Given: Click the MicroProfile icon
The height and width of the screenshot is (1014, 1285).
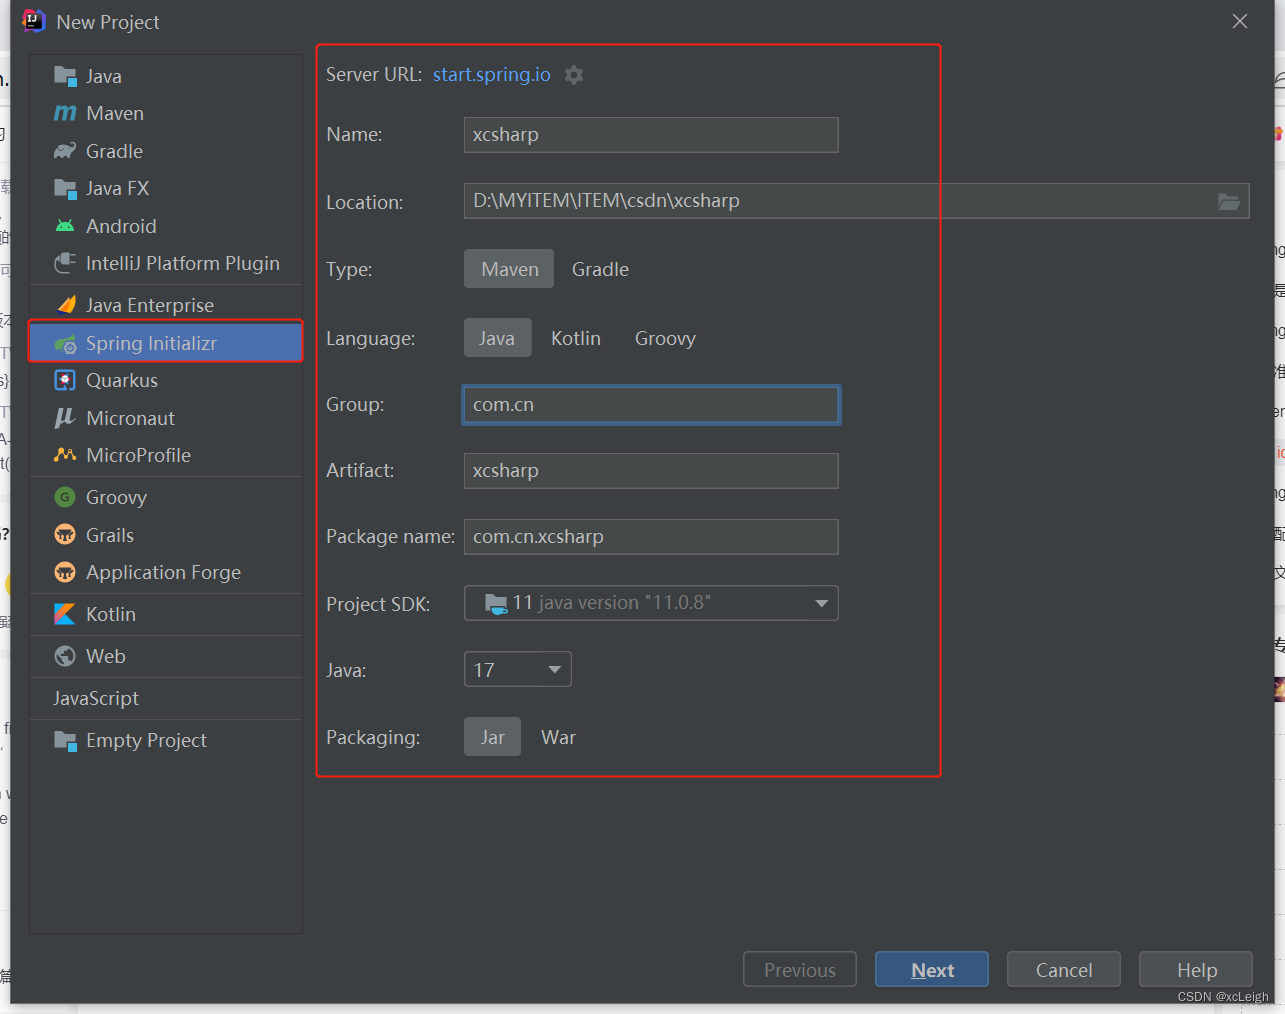Looking at the screenshot, I should click(x=65, y=455).
